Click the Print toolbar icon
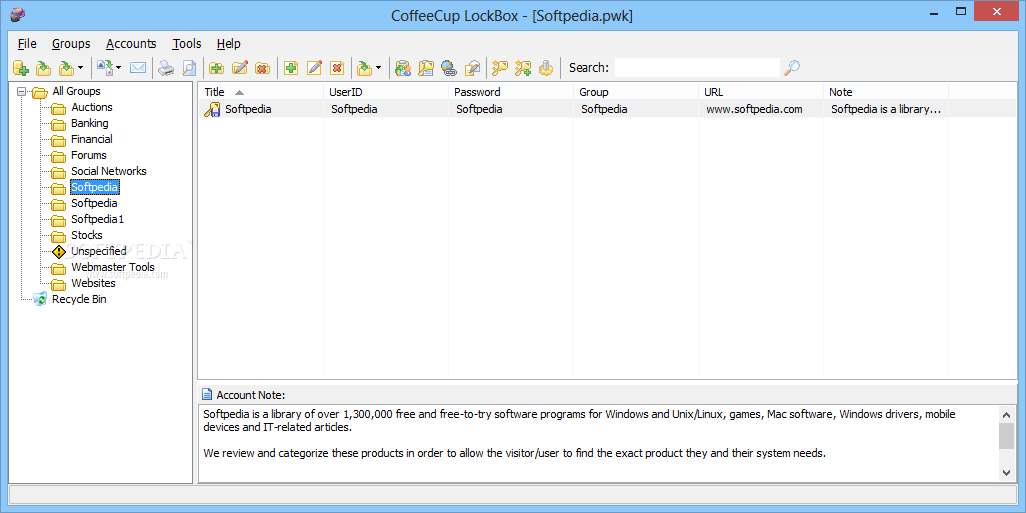1026x513 pixels. [x=166, y=67]
